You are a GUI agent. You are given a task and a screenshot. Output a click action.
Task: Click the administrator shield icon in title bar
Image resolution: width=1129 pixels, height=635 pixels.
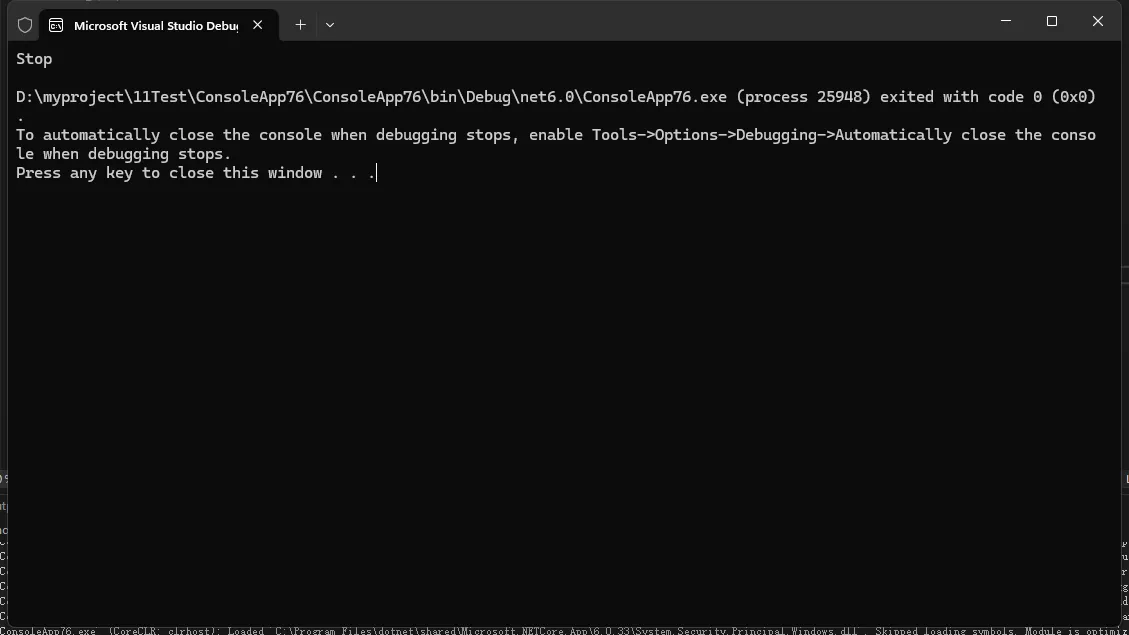[x=25, y=25]
